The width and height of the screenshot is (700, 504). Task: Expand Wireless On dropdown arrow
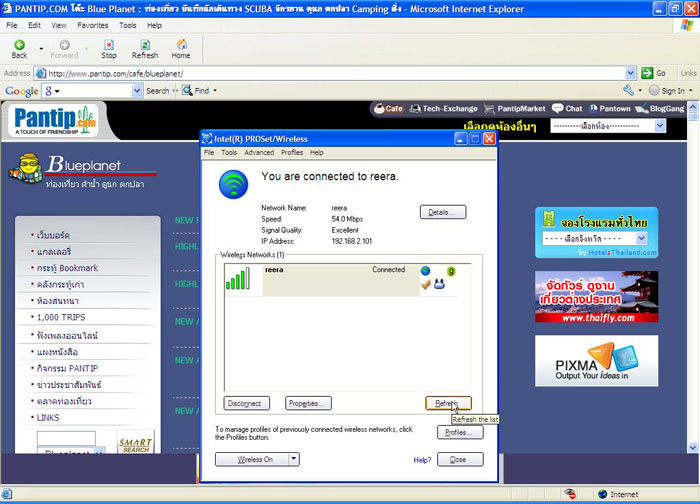tap(294, 459)
